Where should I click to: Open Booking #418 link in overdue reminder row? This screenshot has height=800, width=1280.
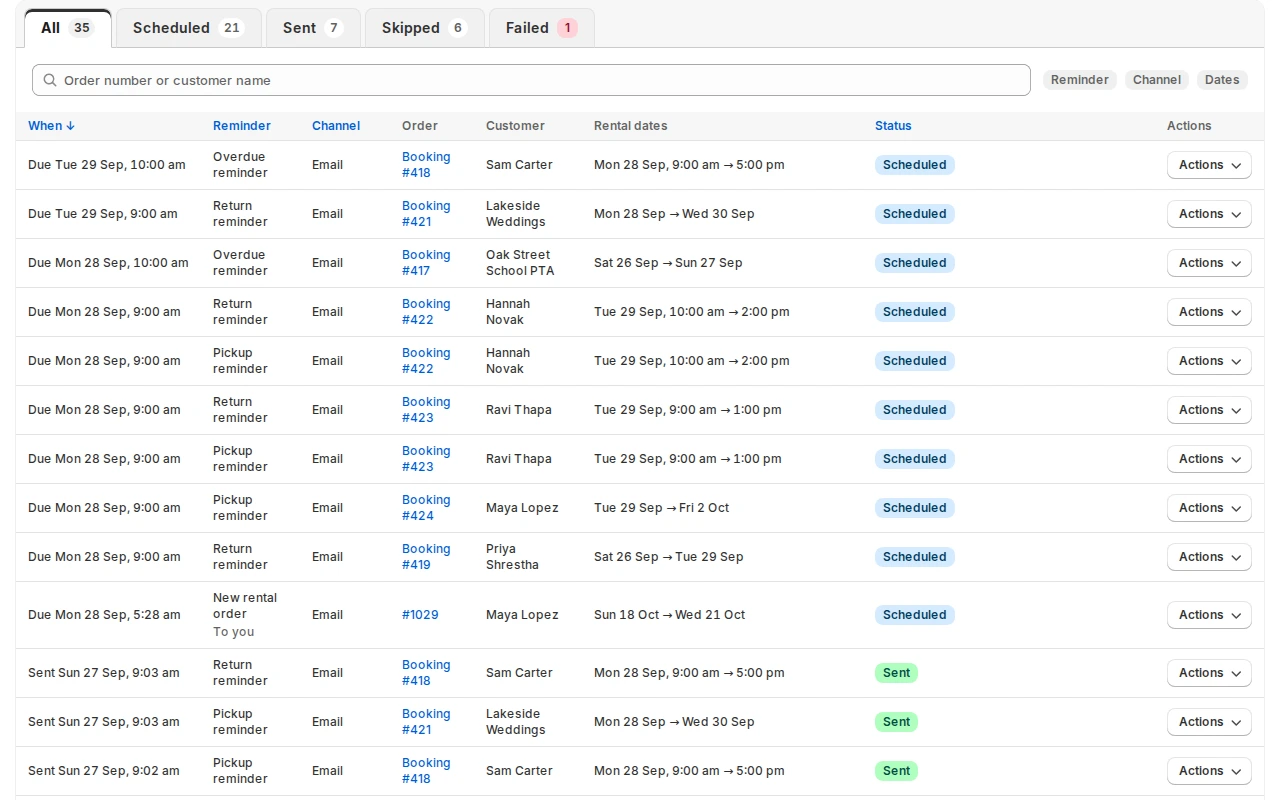click(x=426, y=165)
